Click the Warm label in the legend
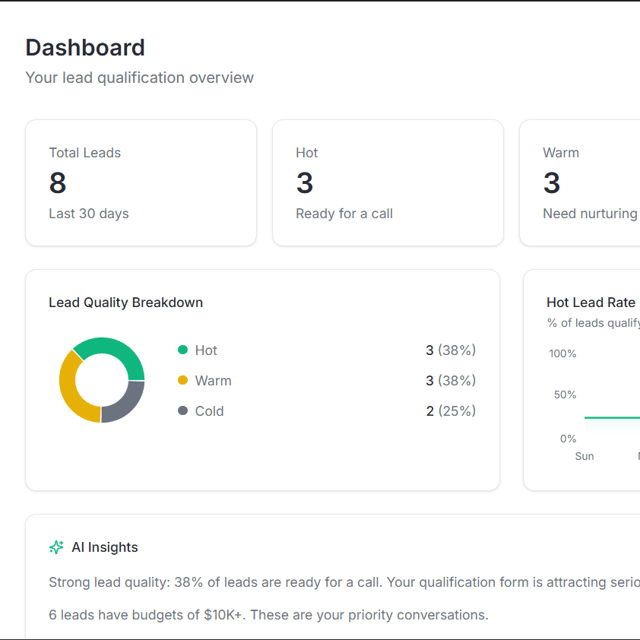This screenshot has height=640, width=640. (x=213, y=380)
